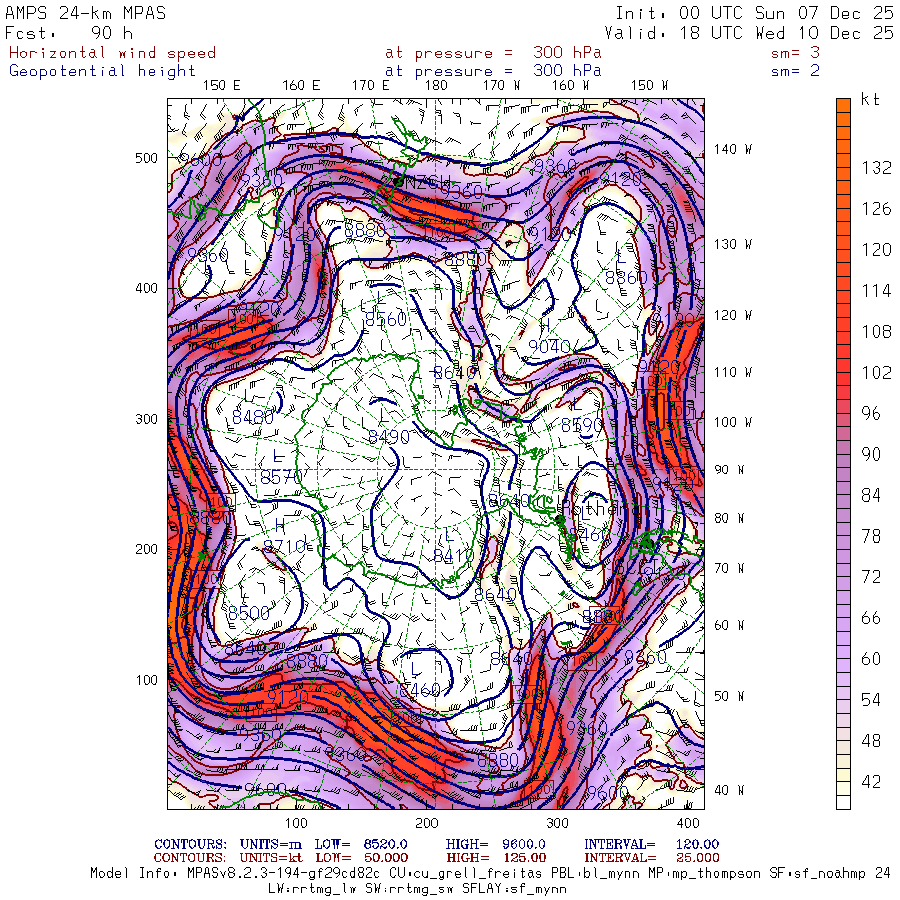This screenshot has height=900, width=900.
Task: Click the red colorbar segment beside 102
Action: (x=843, y=373)
